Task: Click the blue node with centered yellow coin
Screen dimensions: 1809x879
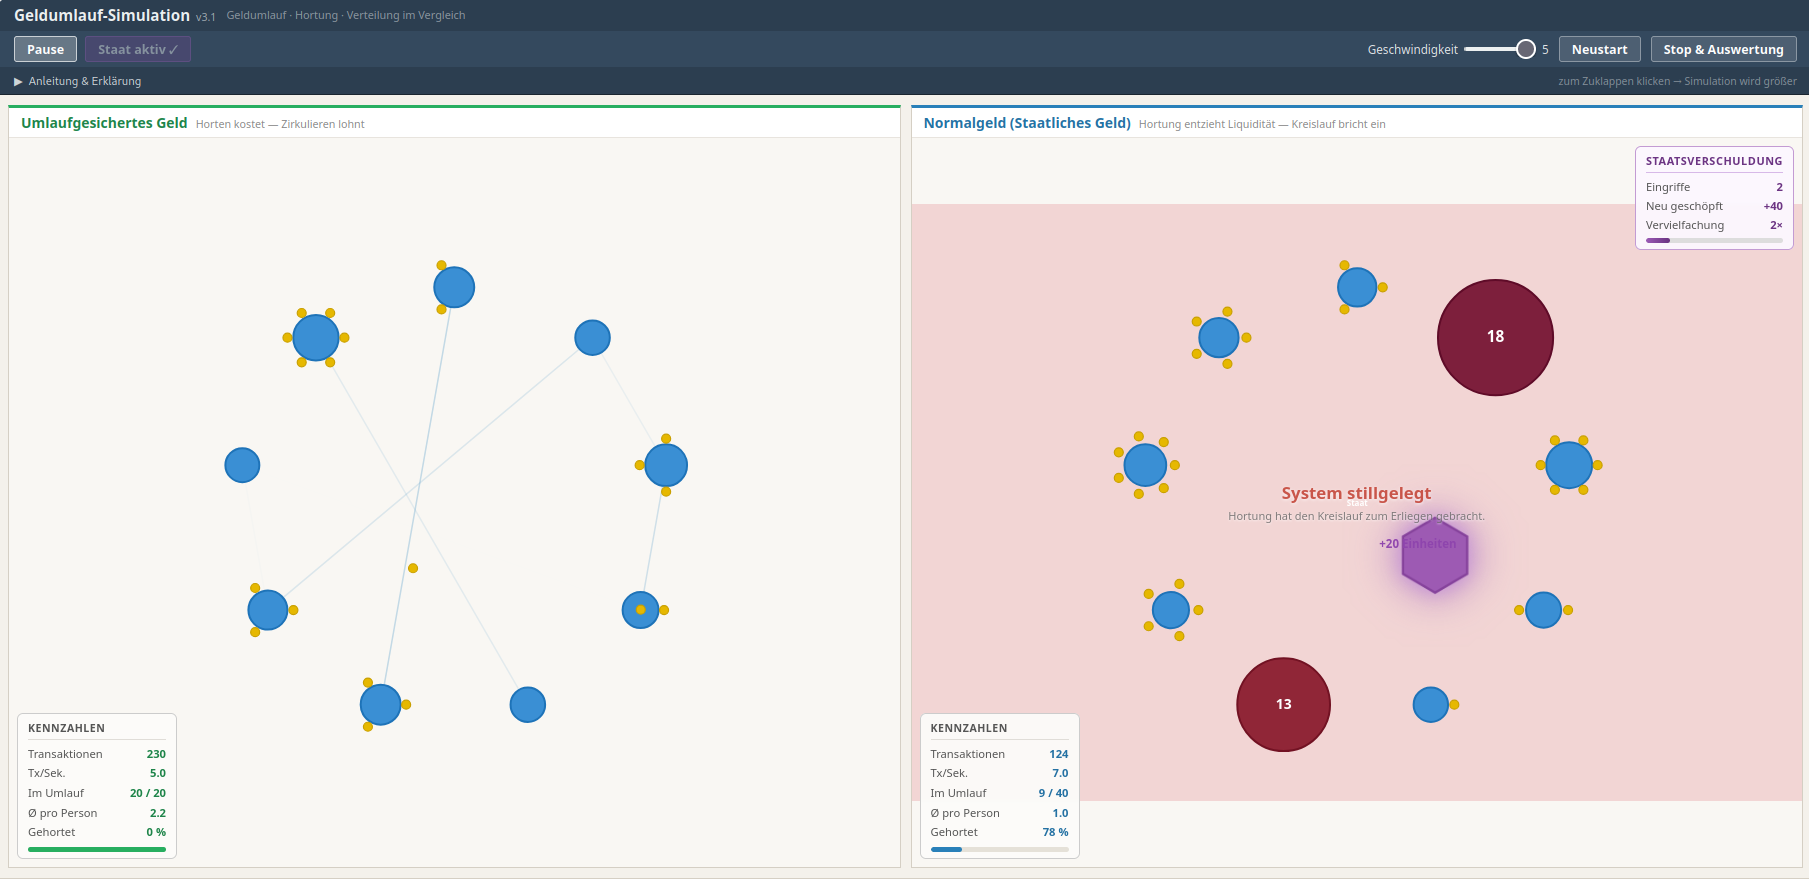Action: pos(640,610)
